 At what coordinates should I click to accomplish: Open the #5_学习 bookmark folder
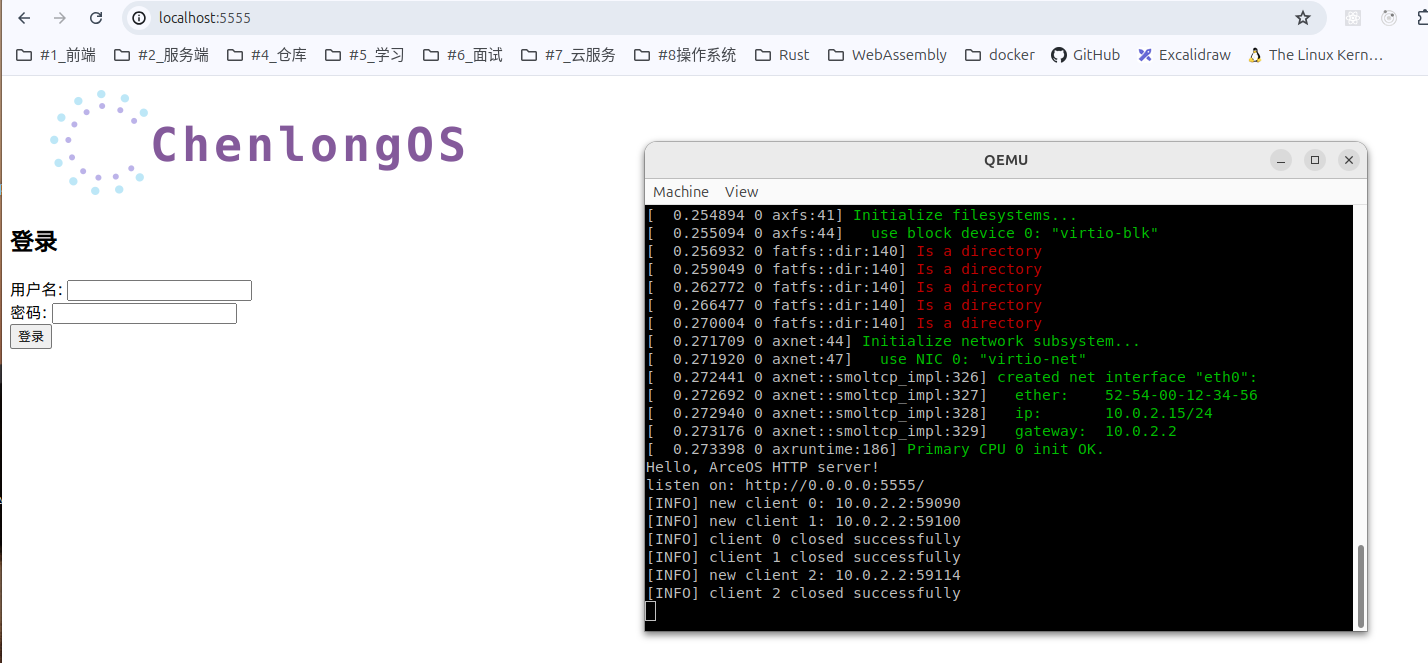[364, 55]
